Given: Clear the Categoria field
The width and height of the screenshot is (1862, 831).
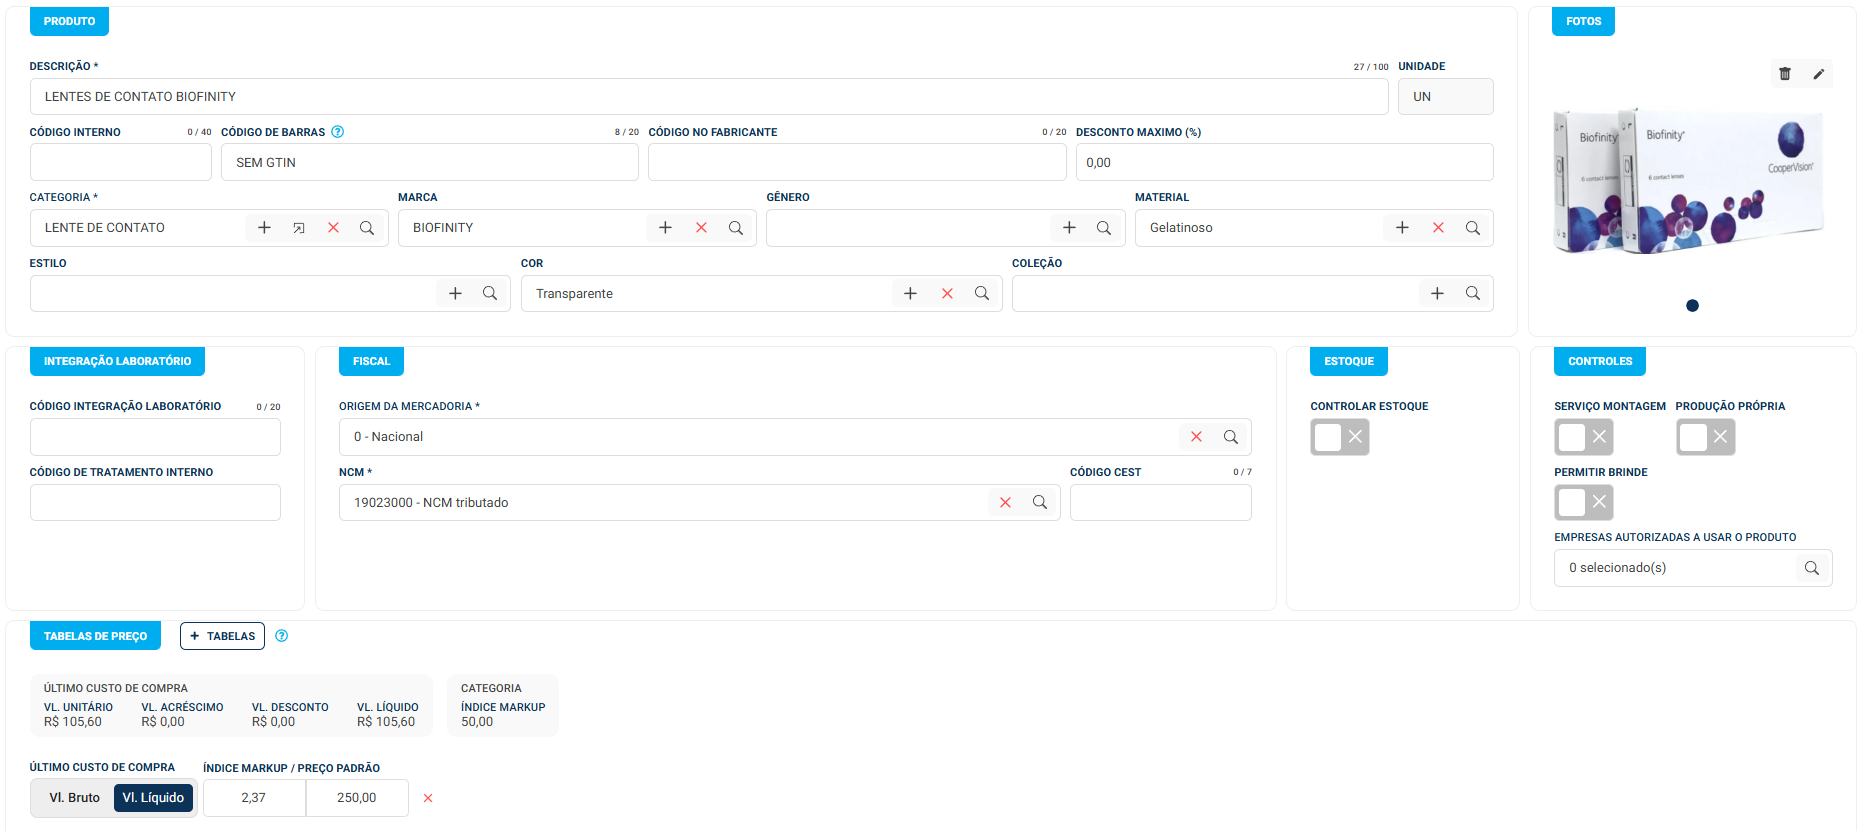Looking at the screenshot, I should (333, 228).
